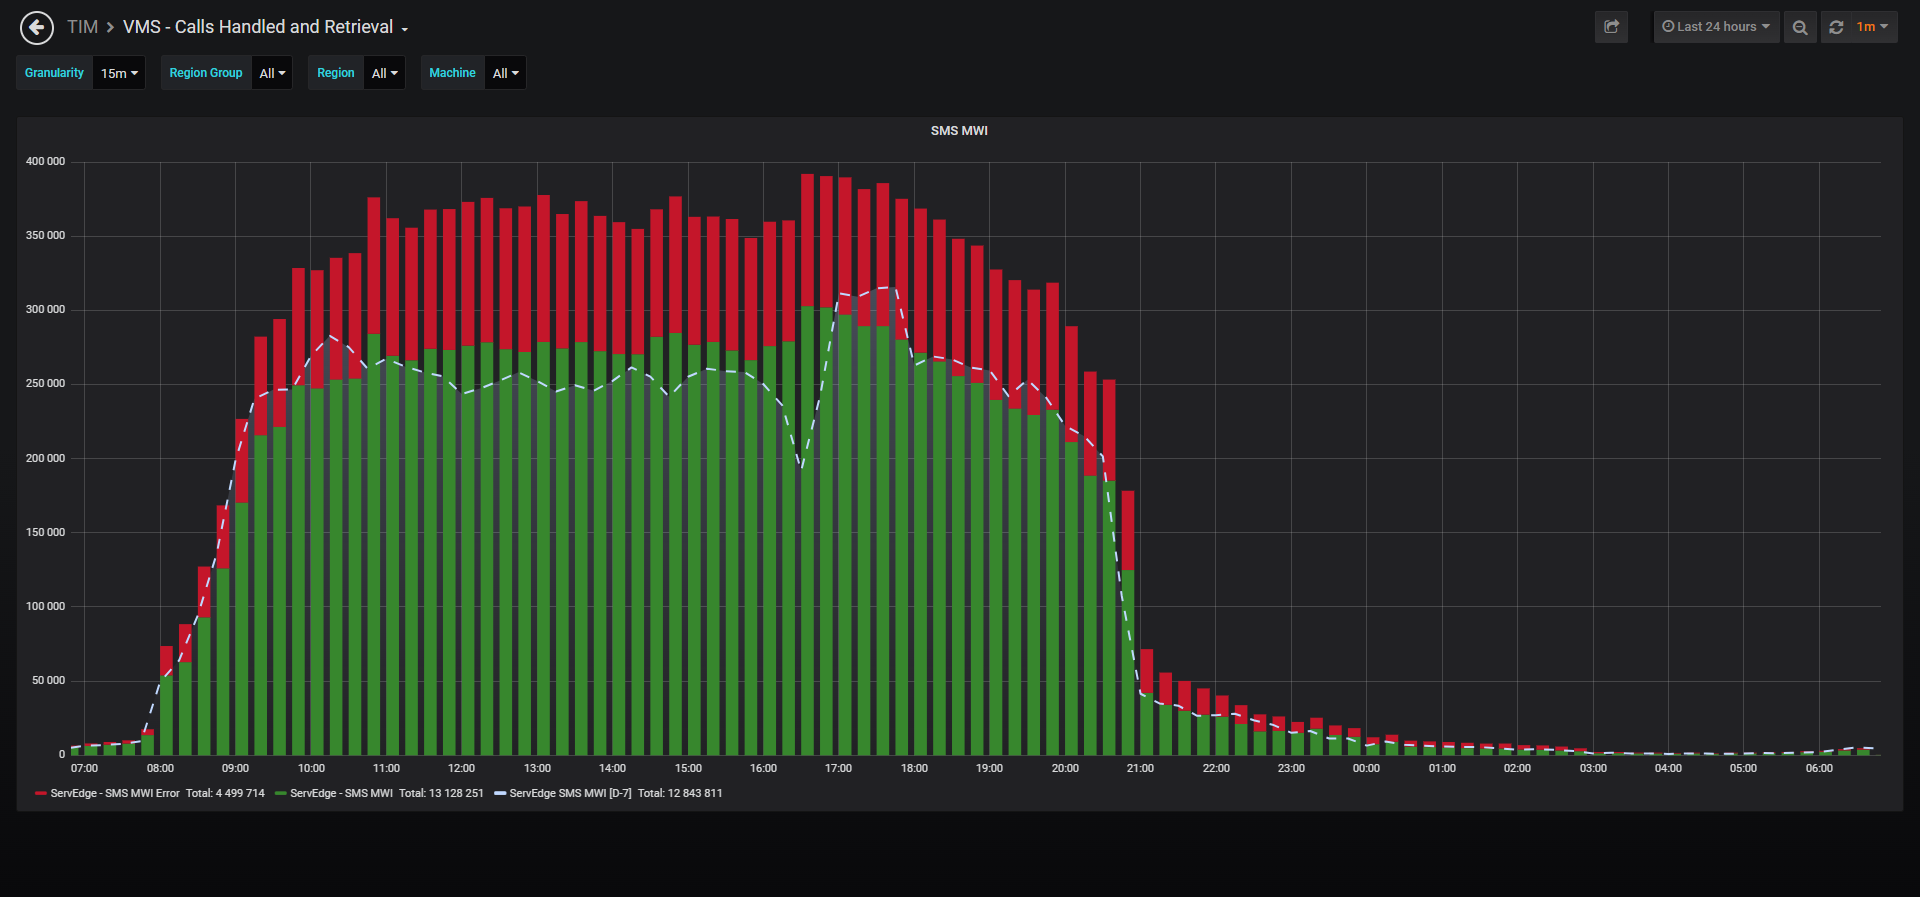Open the share dashboard icon
1920x897 pixels.
click(x=1611, y=27)
